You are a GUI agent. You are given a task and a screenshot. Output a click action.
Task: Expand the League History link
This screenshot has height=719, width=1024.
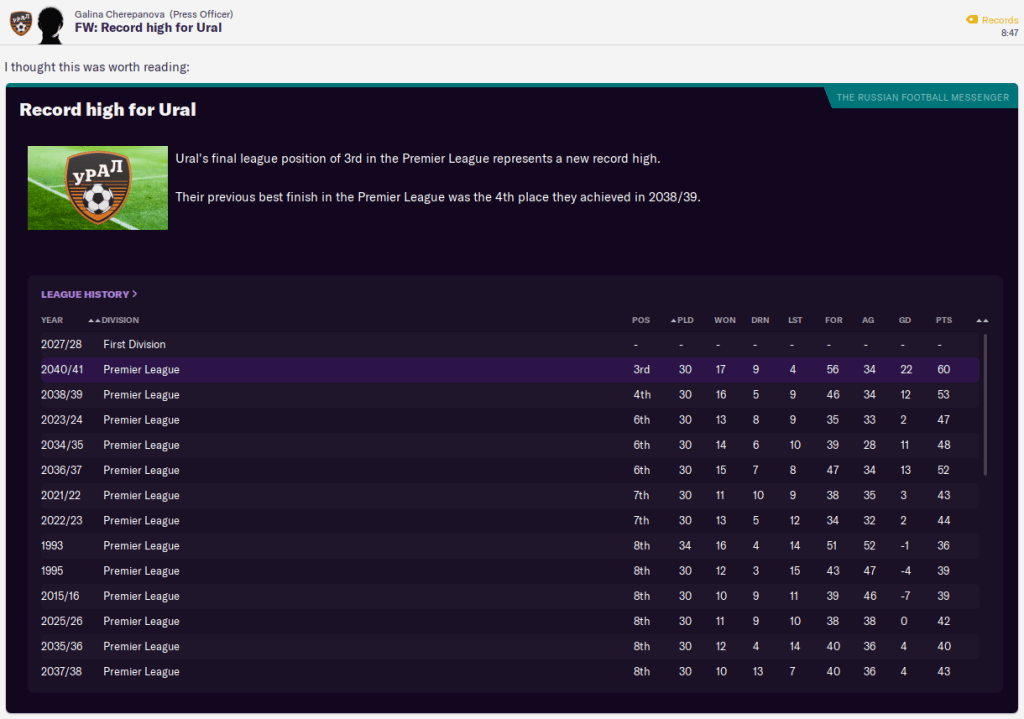89,294
